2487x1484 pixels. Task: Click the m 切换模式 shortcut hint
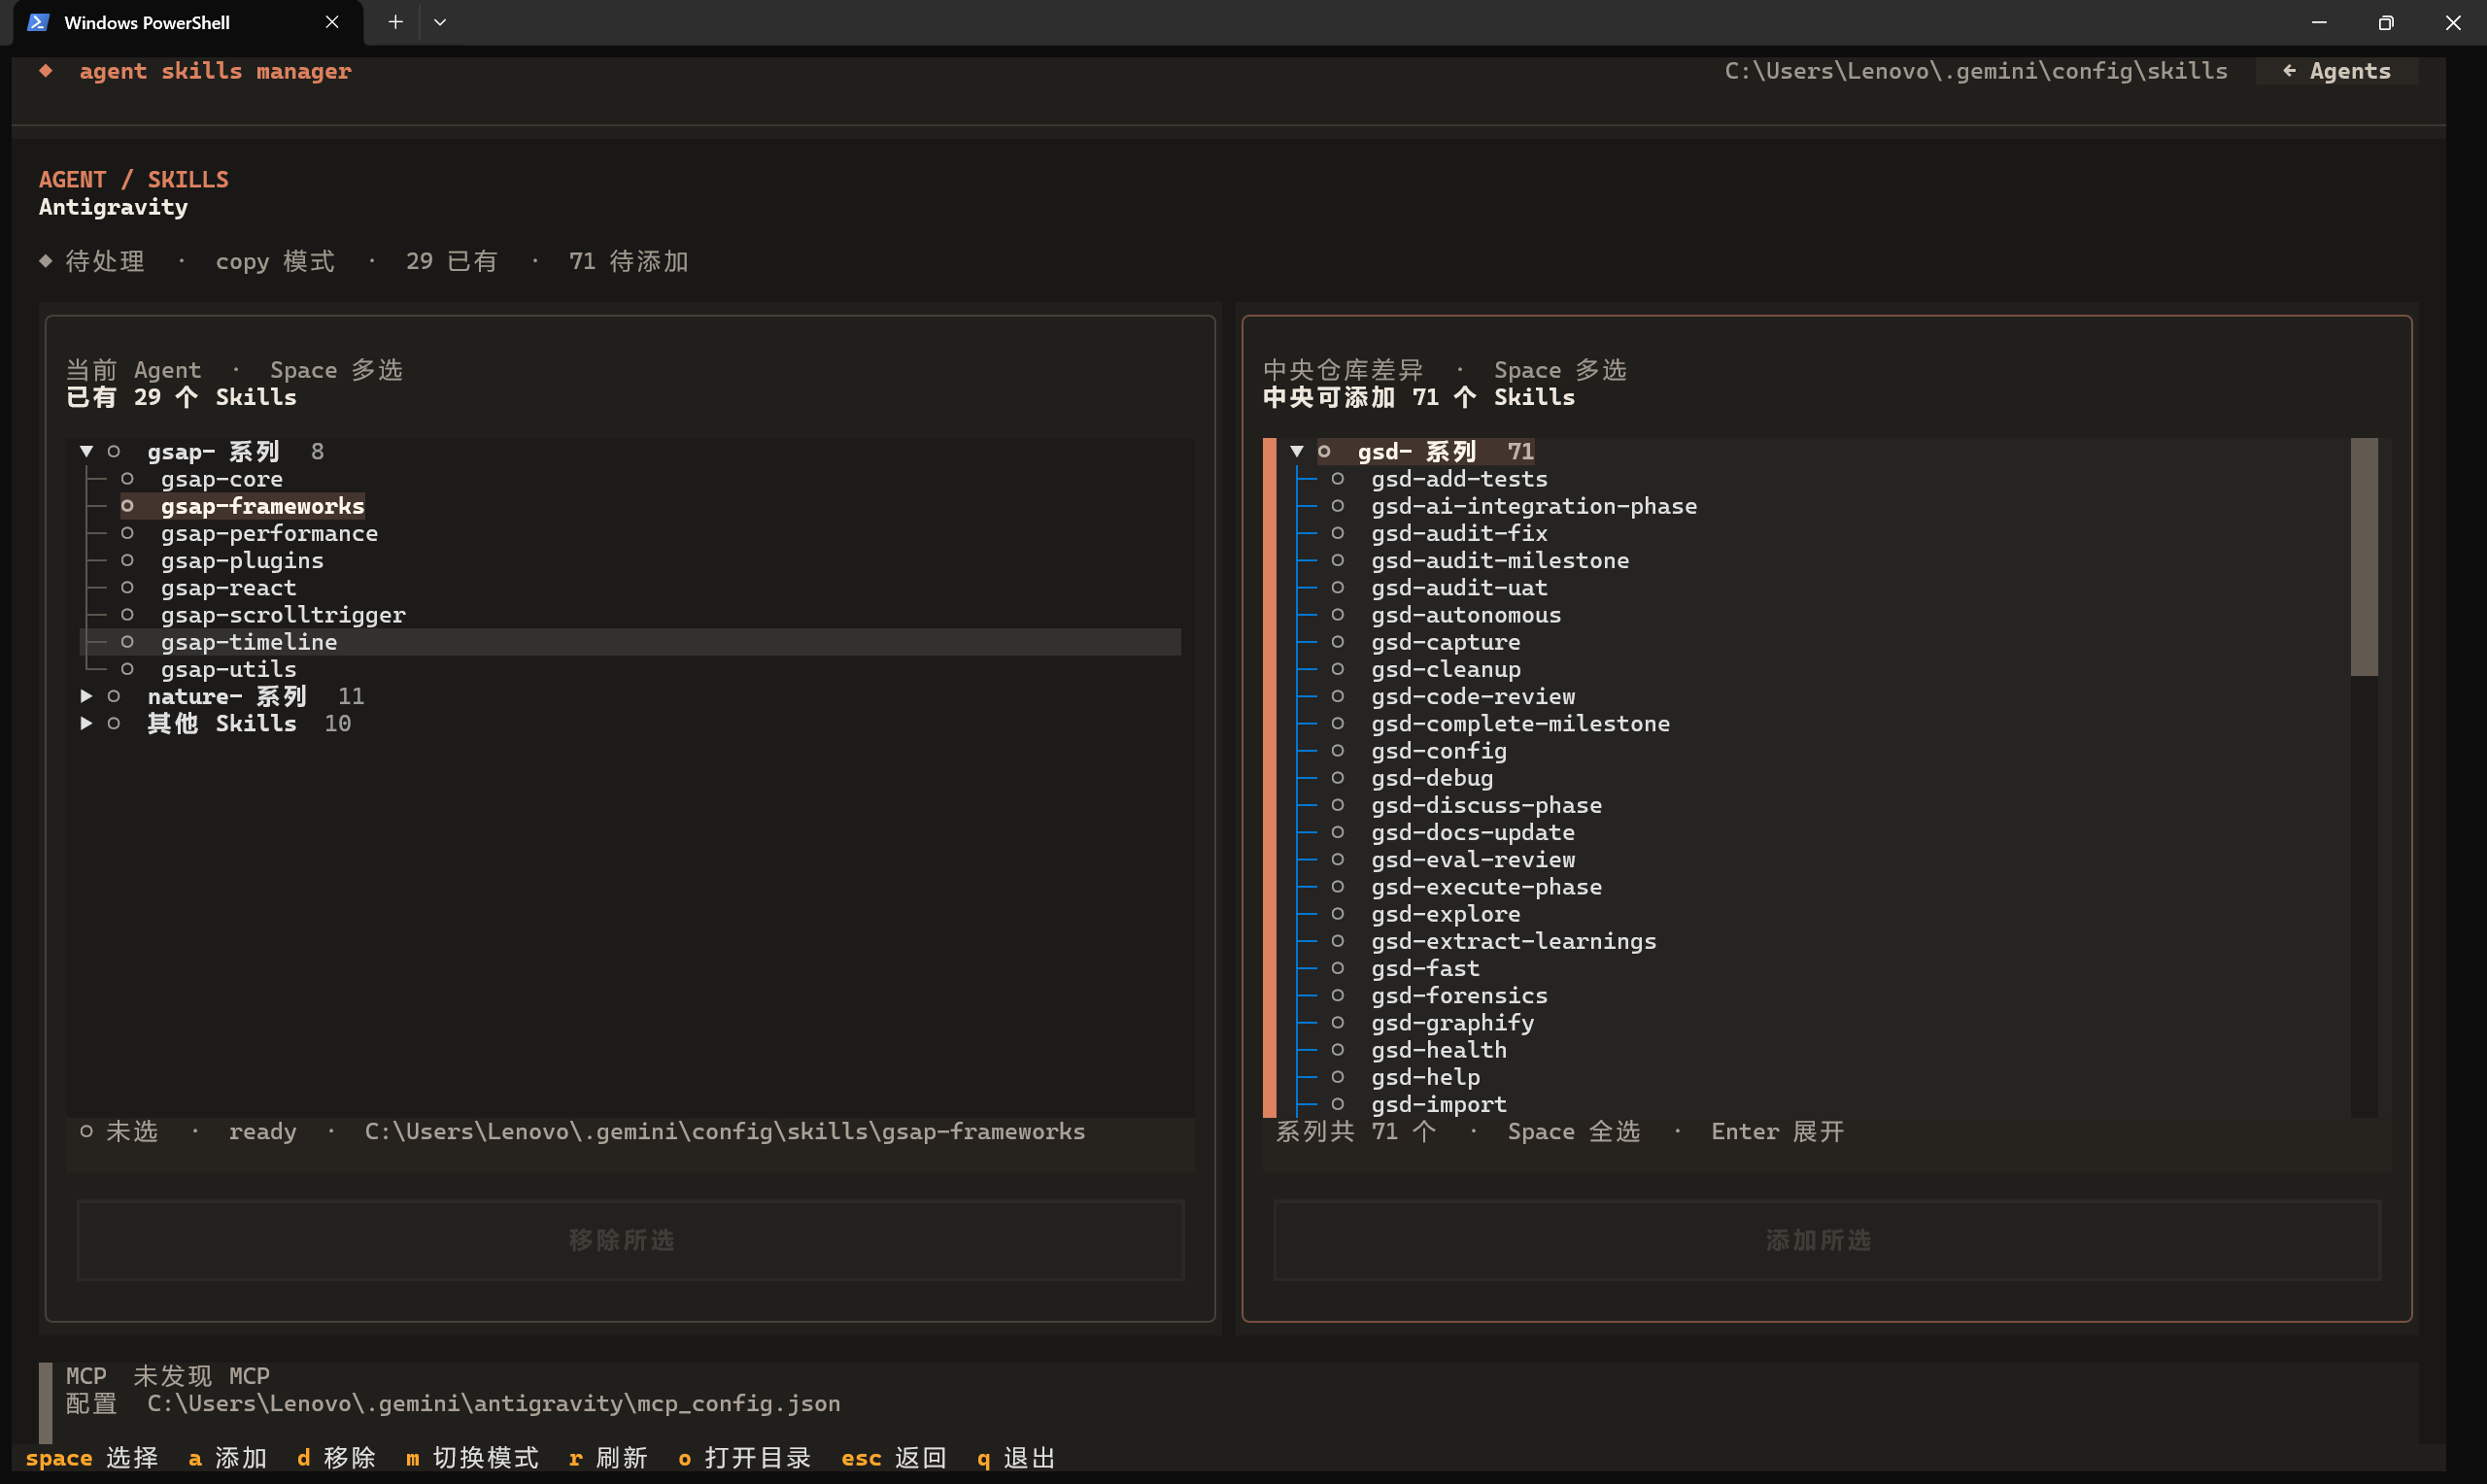[x=472, y=1458]
